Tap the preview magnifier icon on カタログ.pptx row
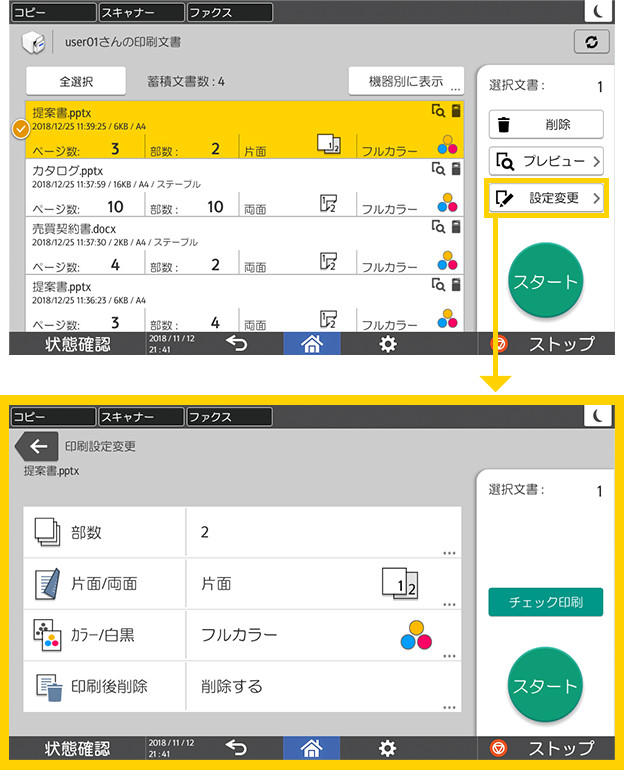This screenshot has height=770, width=624. click(x=438, y=168)
